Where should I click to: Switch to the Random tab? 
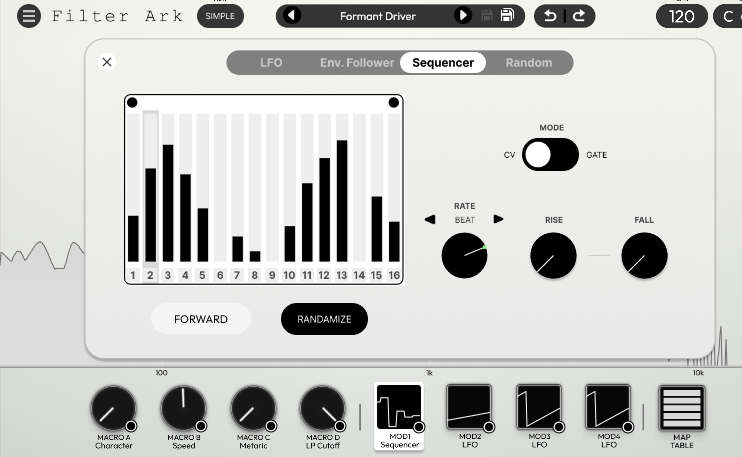(528, 63)
